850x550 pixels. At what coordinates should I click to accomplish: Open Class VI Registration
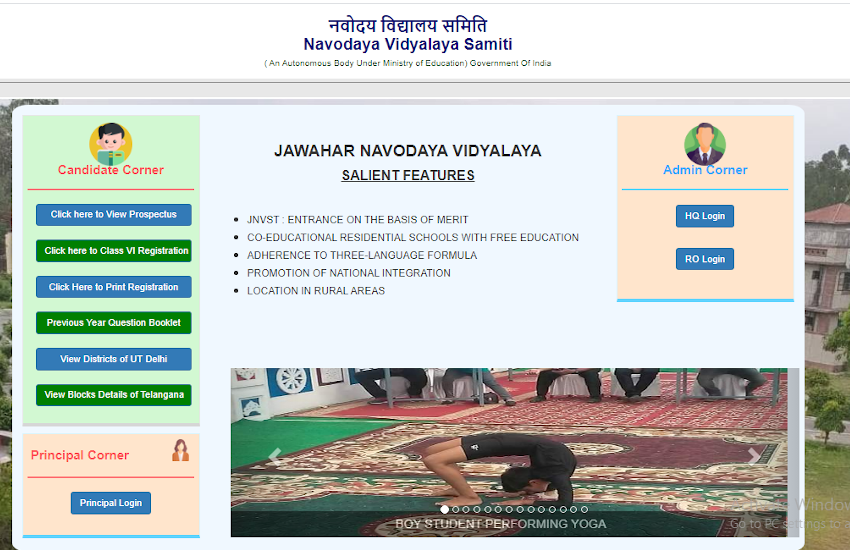[x=114, y=251]
